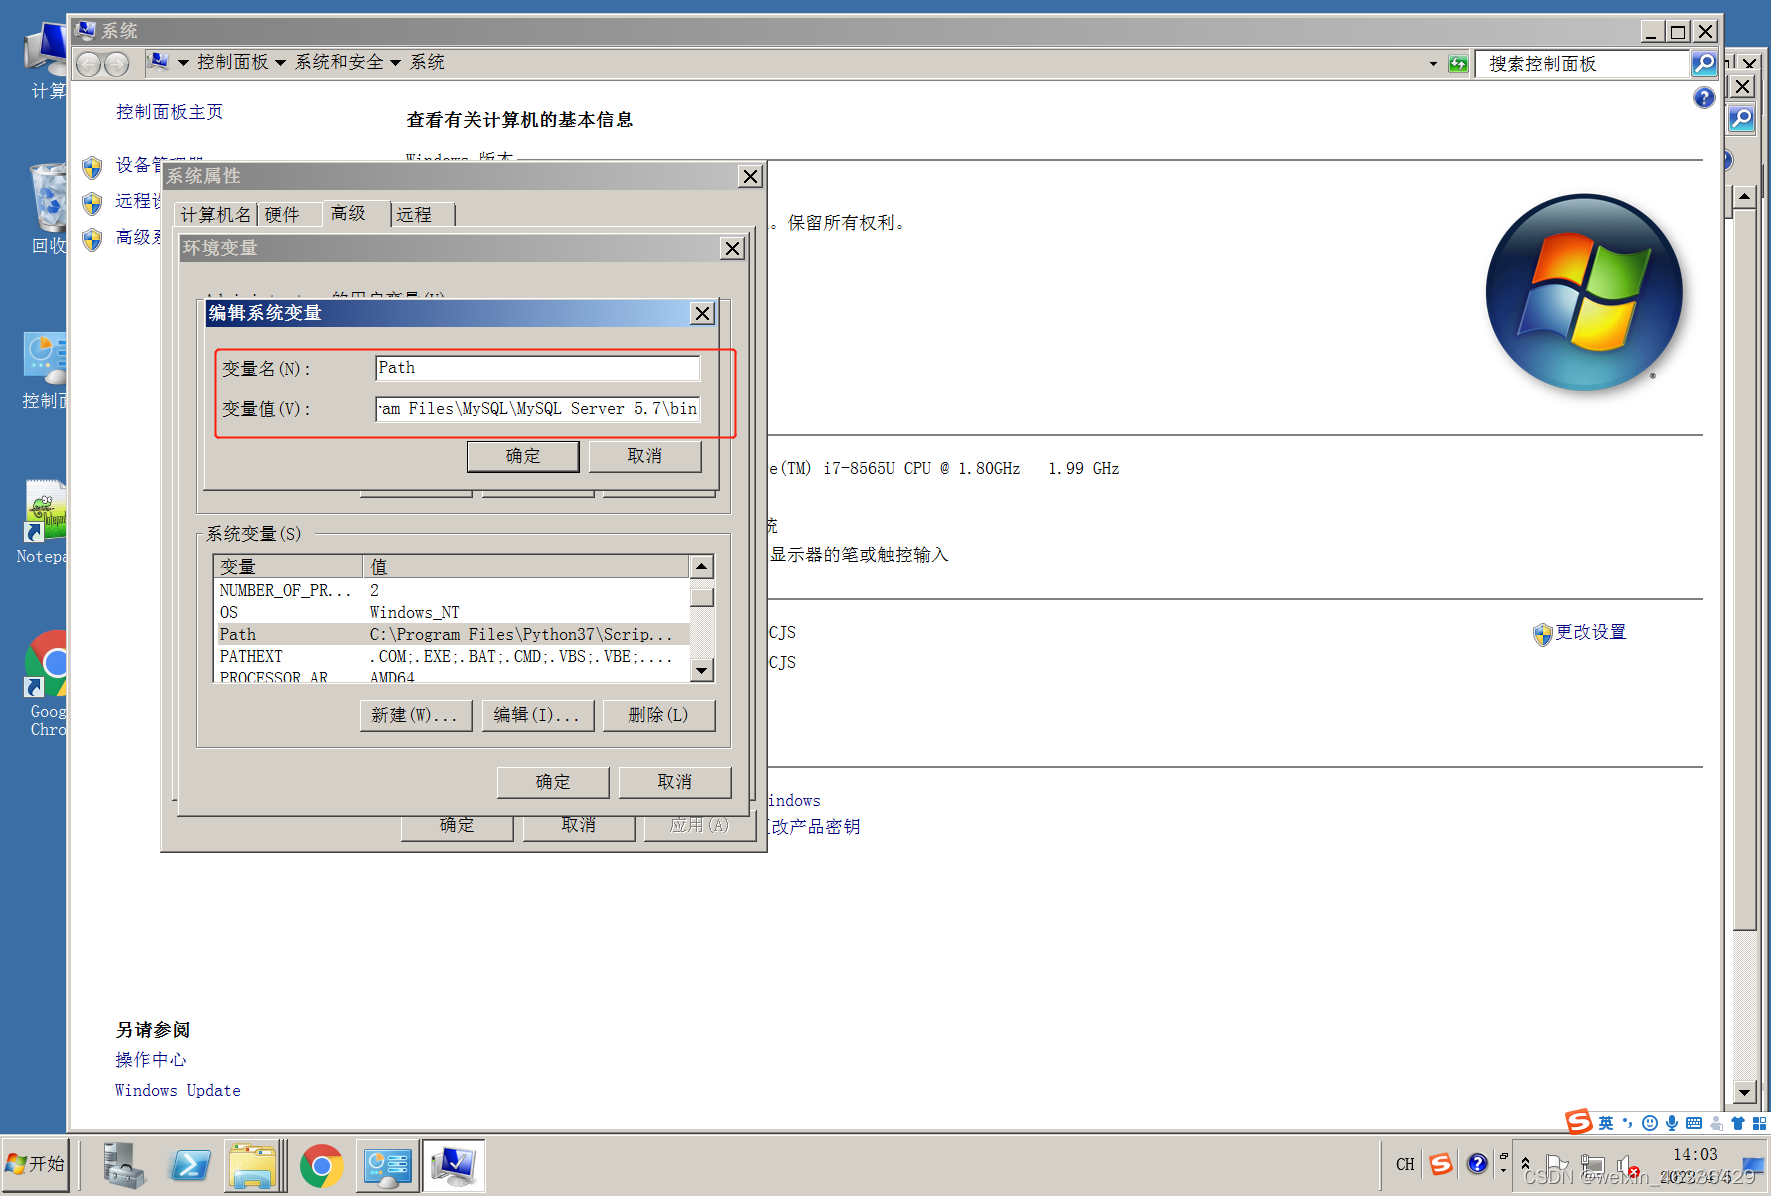Click 新建(W) under system variables
Screen dimensions: 1771x1196
coord(415,715)
